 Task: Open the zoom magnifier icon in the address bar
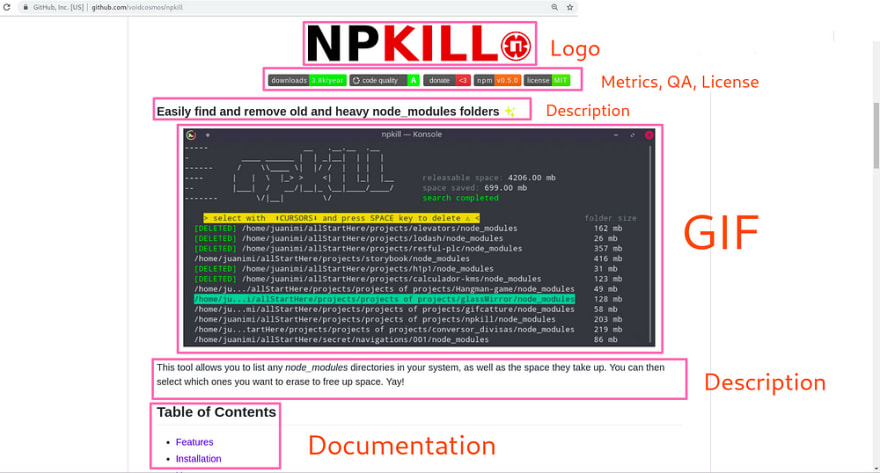[554, 7]
